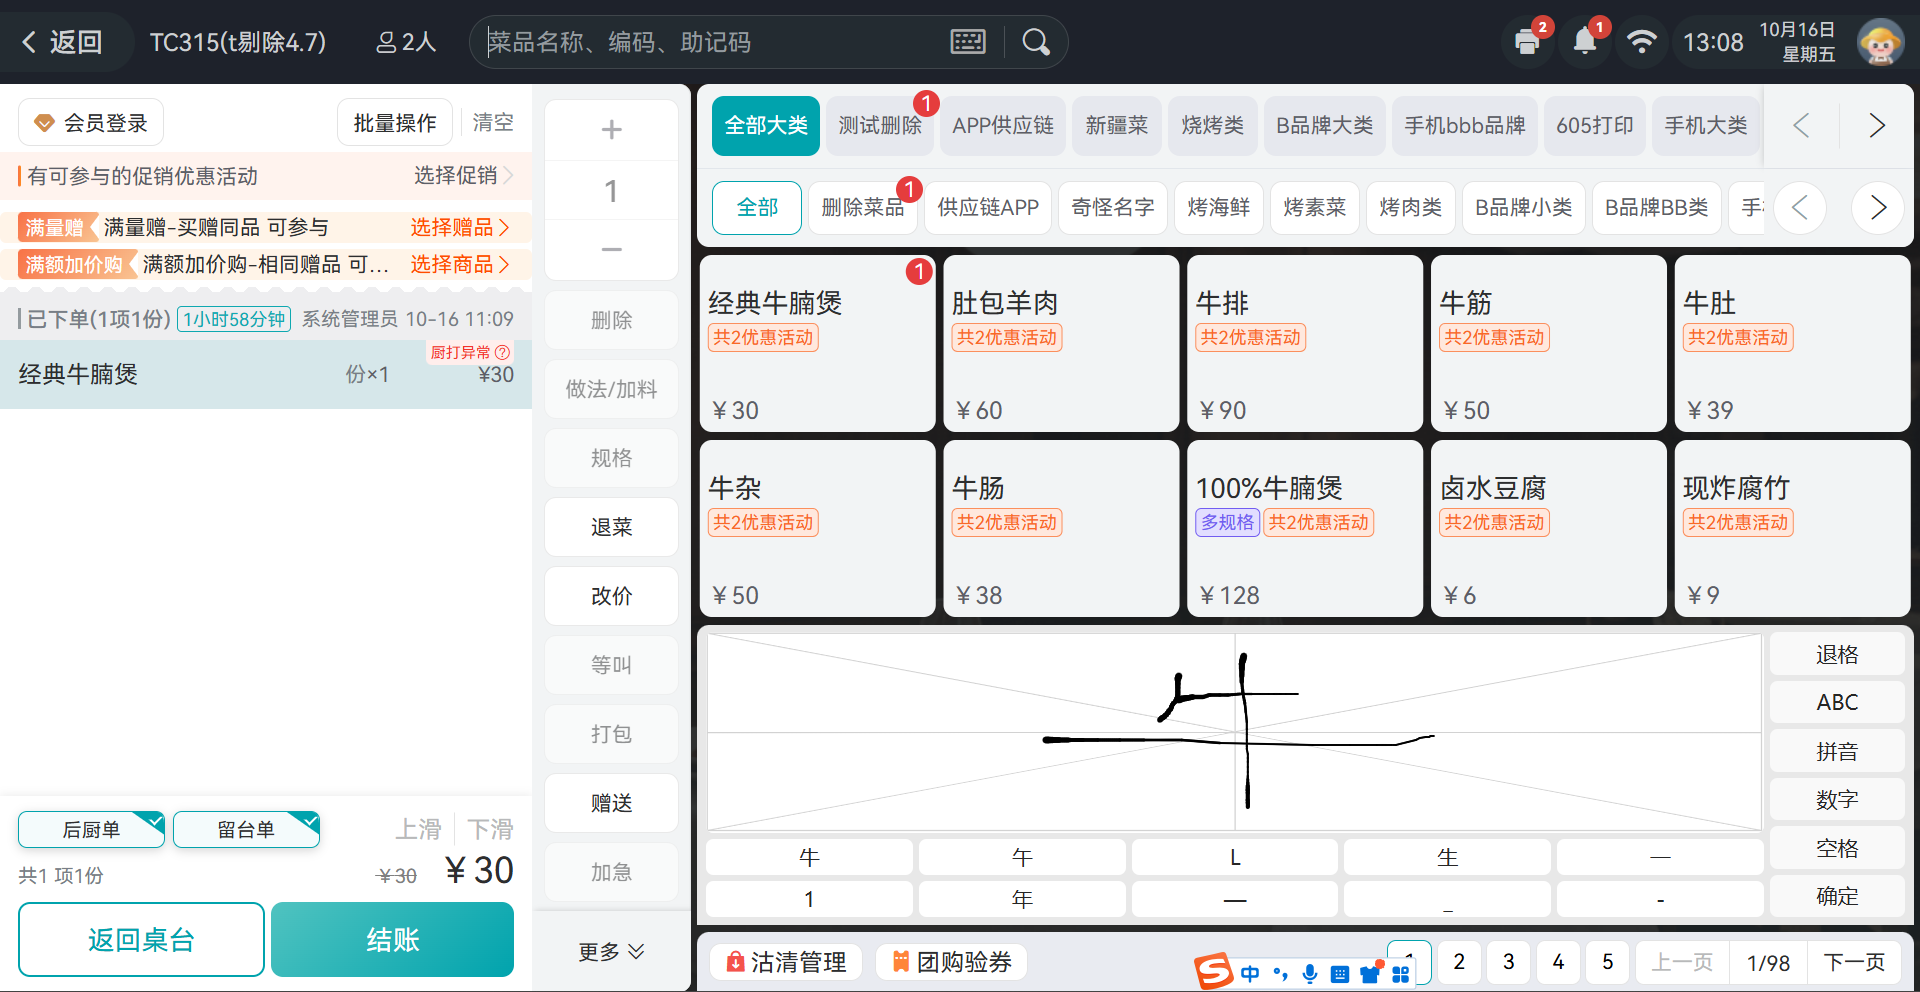Screen dimensions: 1920x992
Task: Toggle the 留台单 option
Action: pyautogui.click(x=246, y=829)
